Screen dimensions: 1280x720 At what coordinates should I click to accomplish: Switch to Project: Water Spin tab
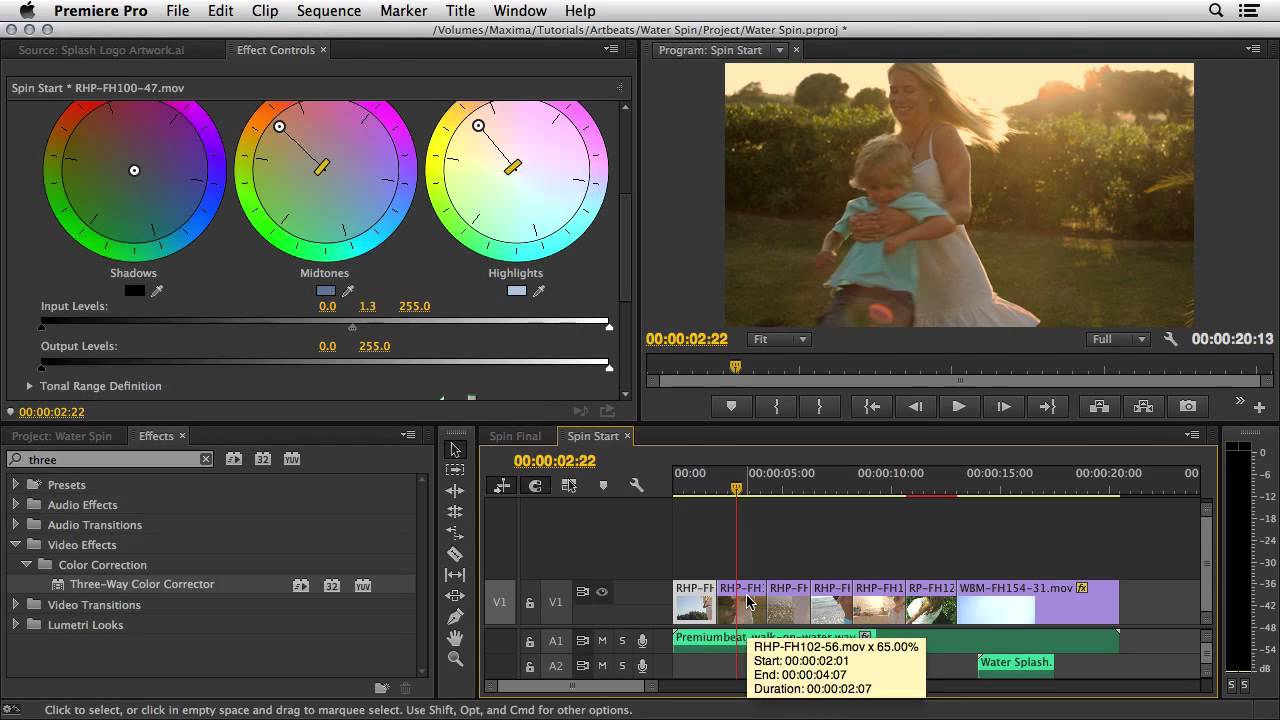tap(62, 436)
